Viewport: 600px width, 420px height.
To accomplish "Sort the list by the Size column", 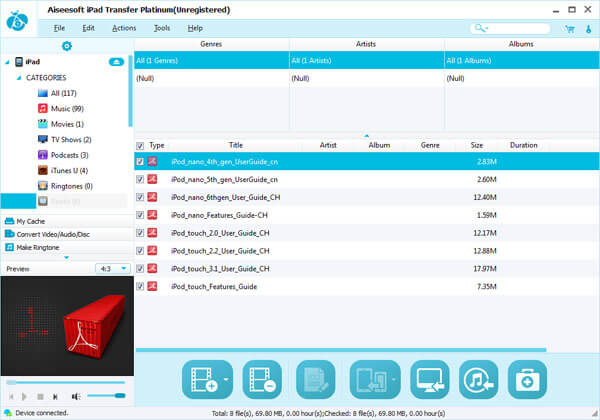I will (x=477, y=145).
